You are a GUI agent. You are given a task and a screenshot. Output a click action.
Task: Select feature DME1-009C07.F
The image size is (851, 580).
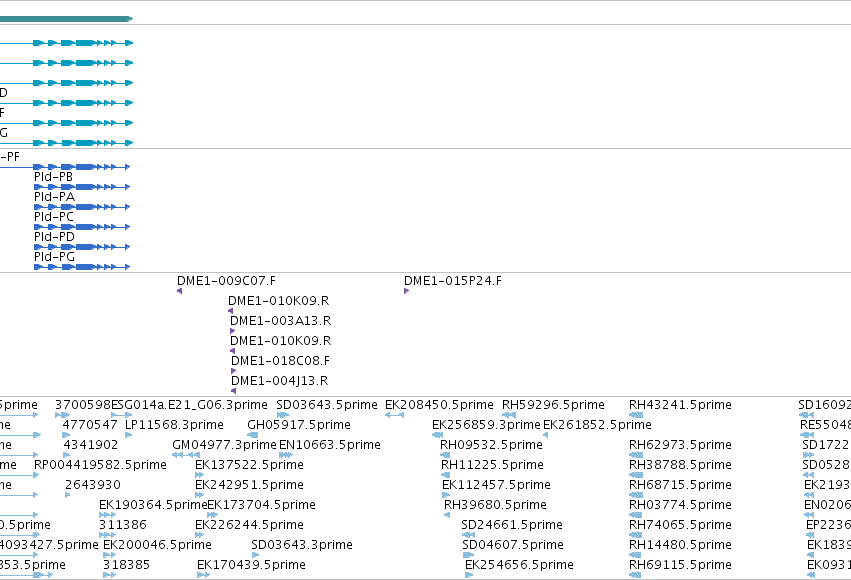pyautogui.click(x=226, y=281)
